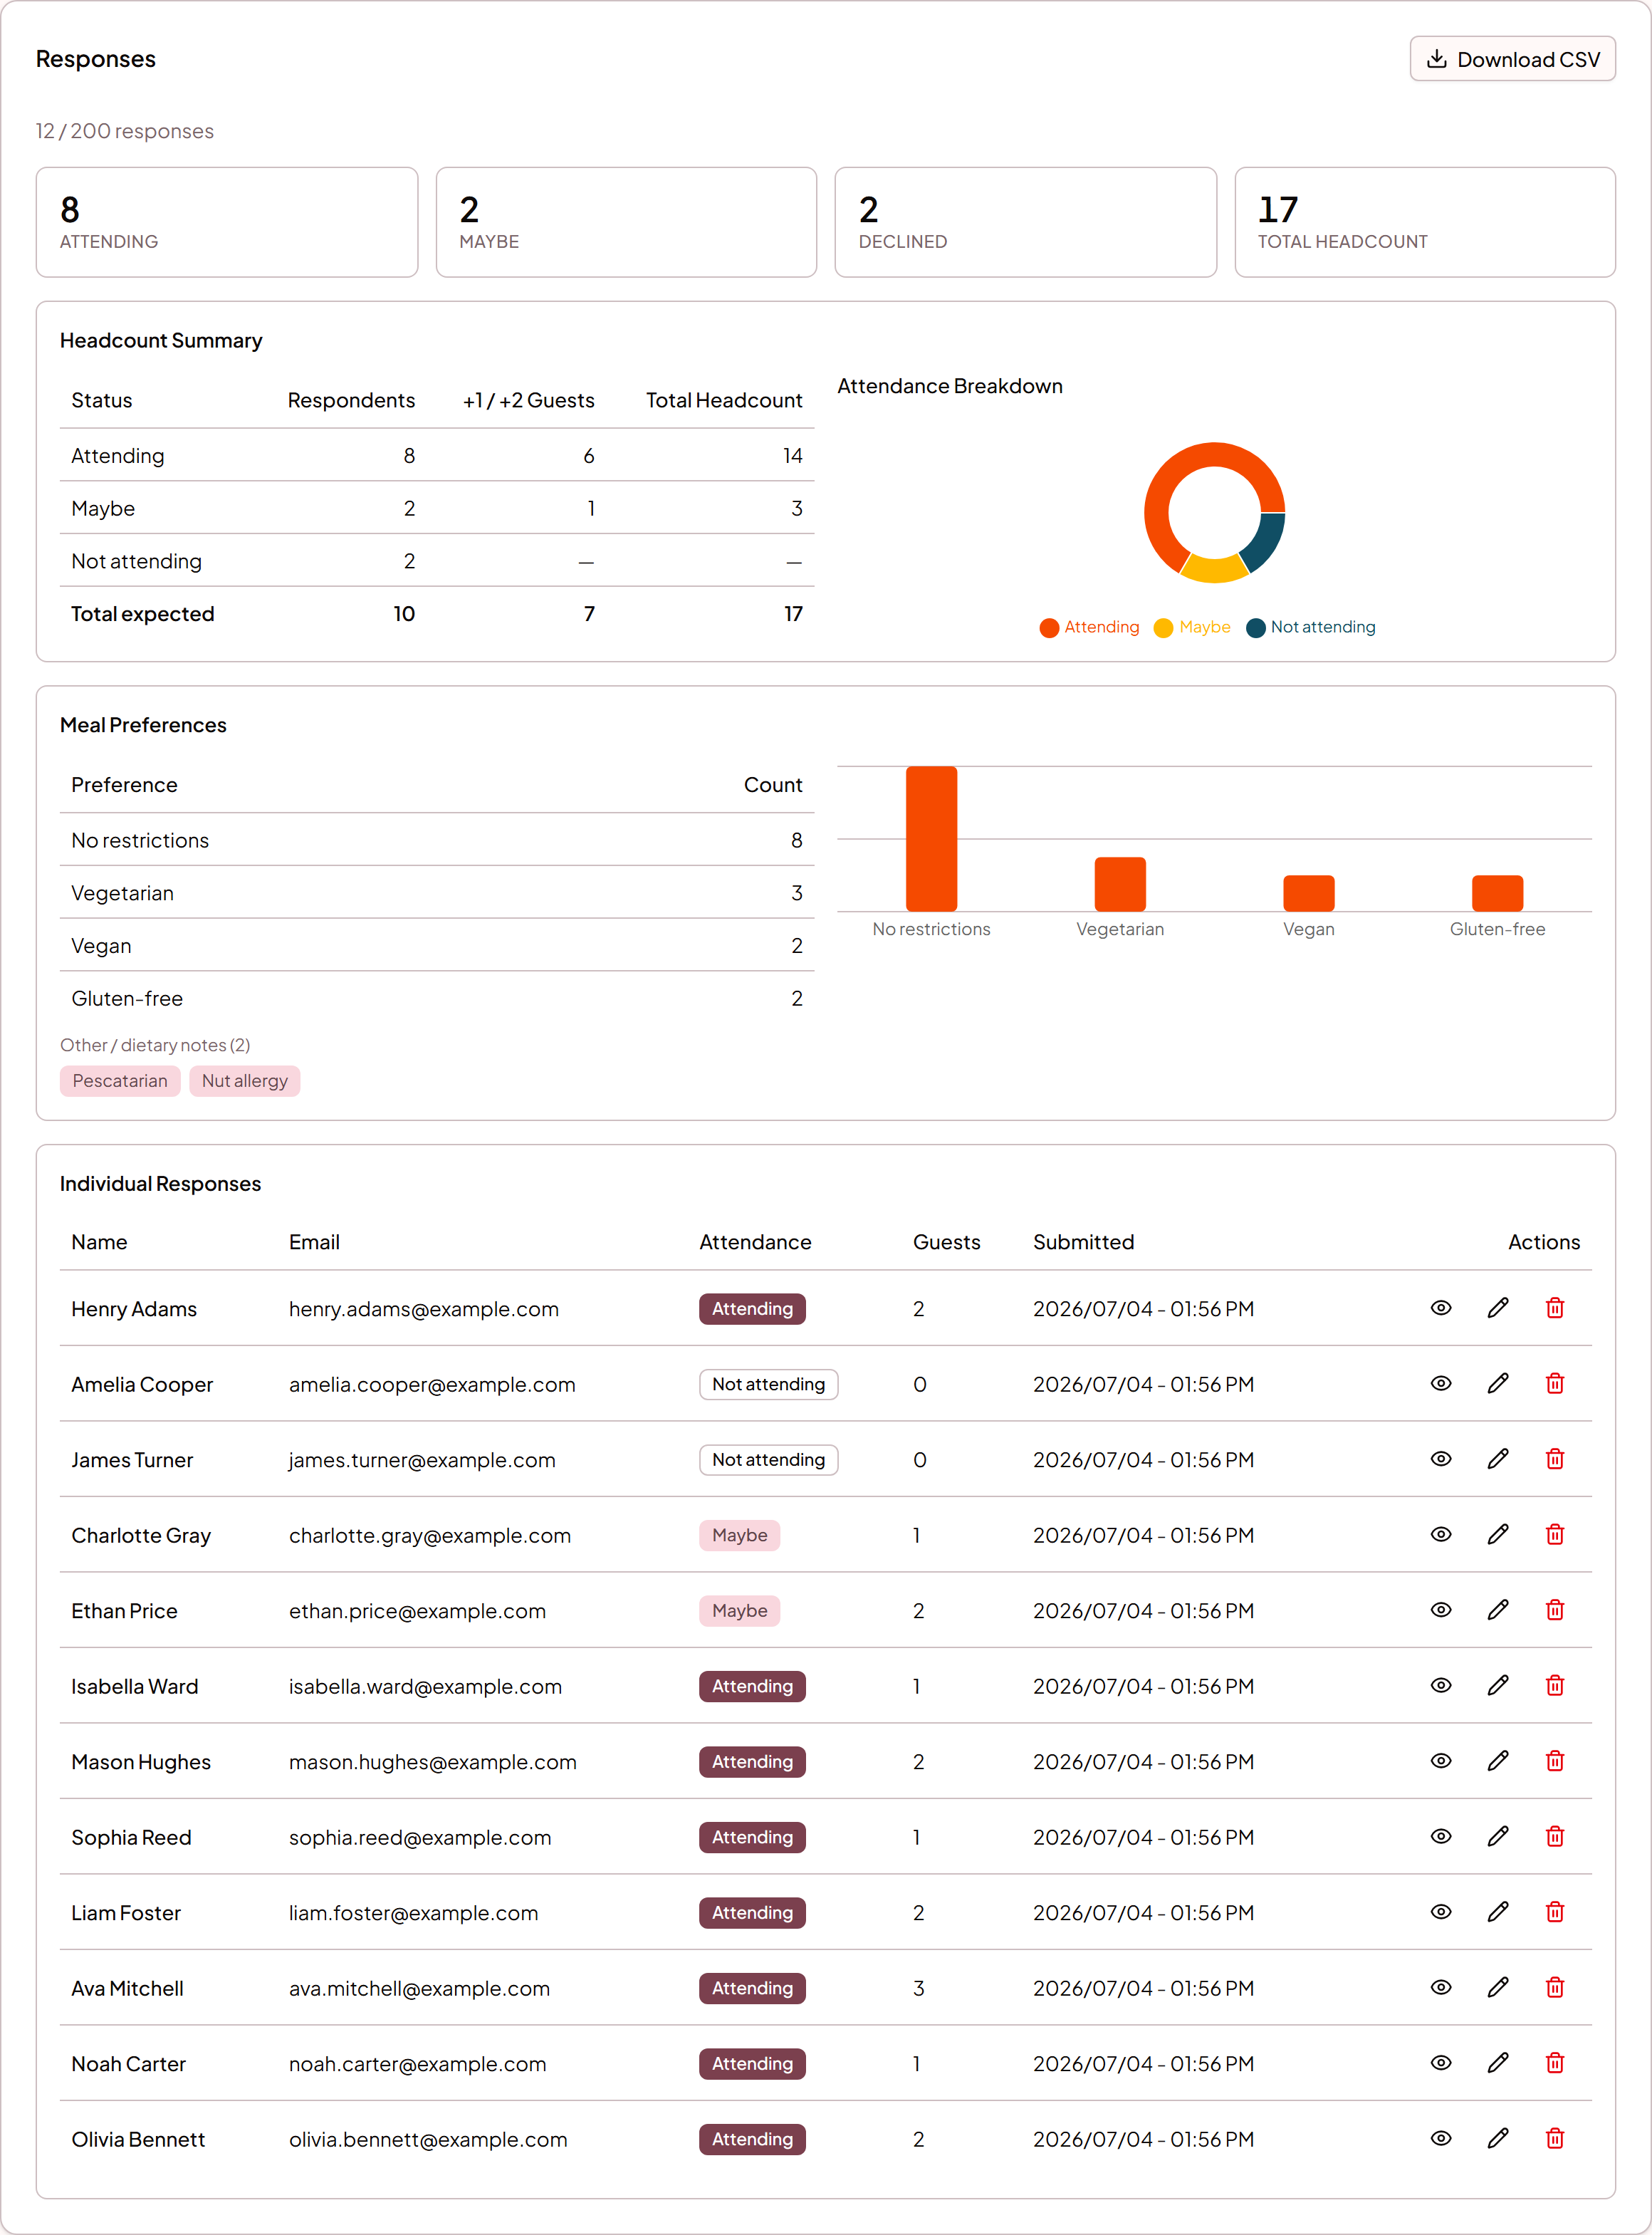This screenshot has width=1652, height=2235.
Task: Delete Mason Hughes response
Action: tap(1554, 1761)
